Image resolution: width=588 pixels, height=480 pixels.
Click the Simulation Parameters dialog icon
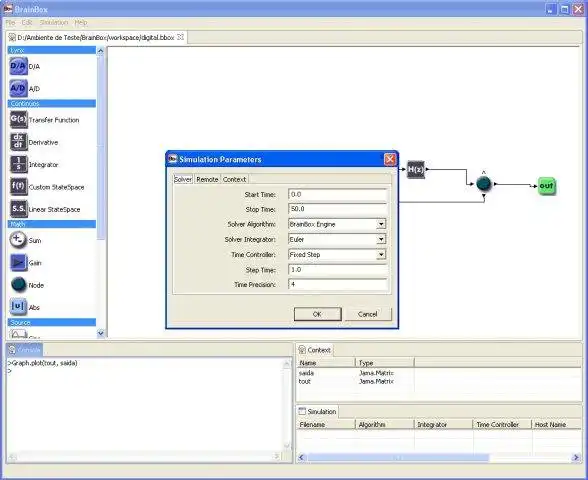172,159
